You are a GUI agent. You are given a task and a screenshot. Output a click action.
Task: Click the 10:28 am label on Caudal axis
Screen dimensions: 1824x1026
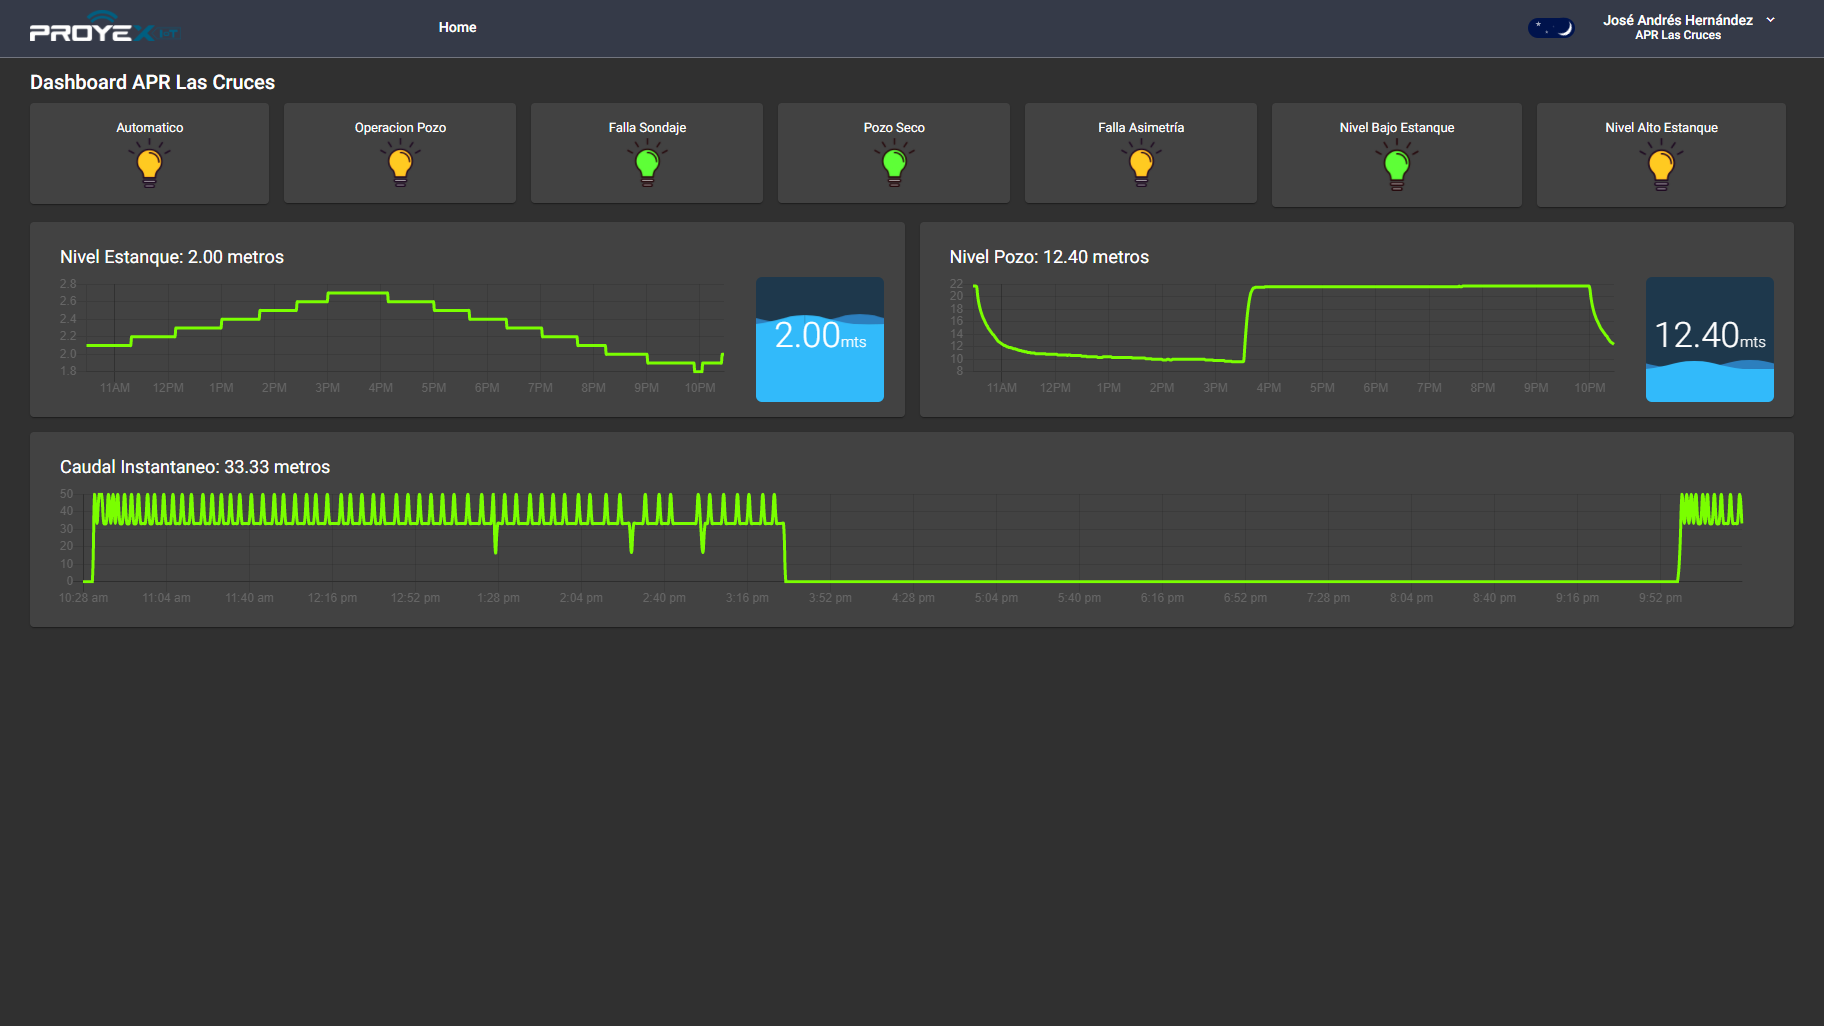click(x=84, y=598)
